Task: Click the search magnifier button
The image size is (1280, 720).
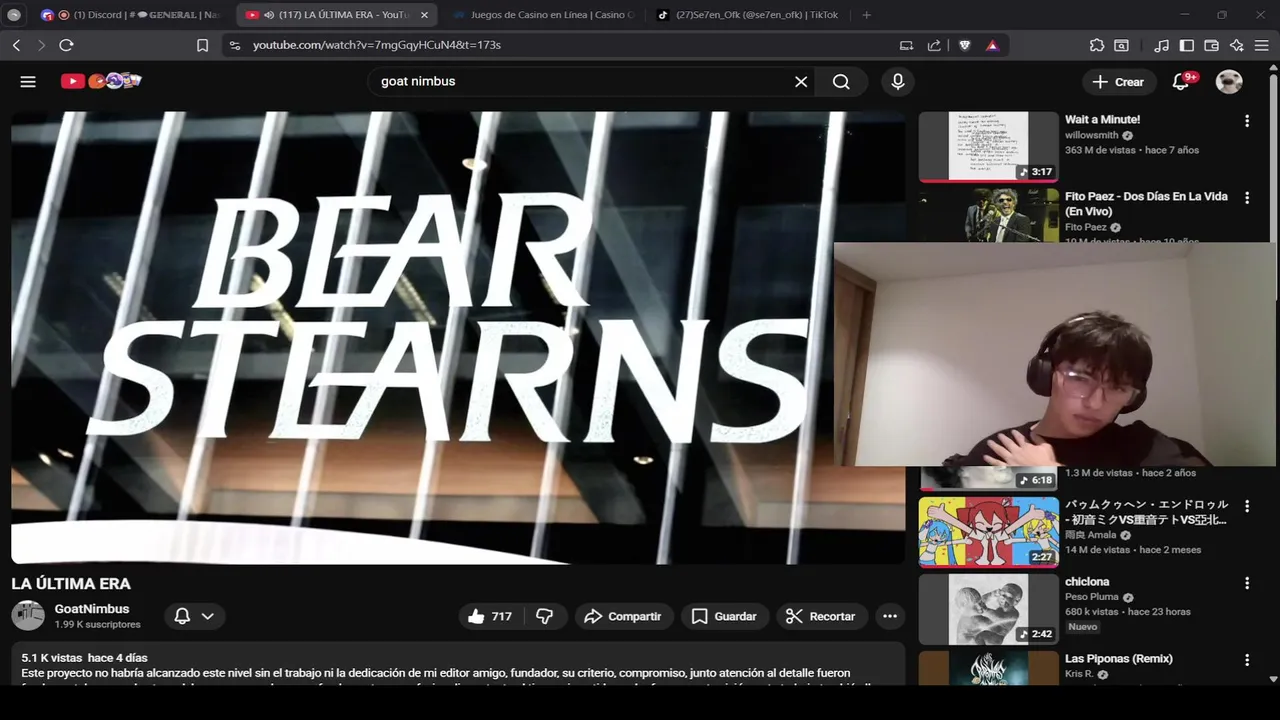Action: tap(841, 82)
